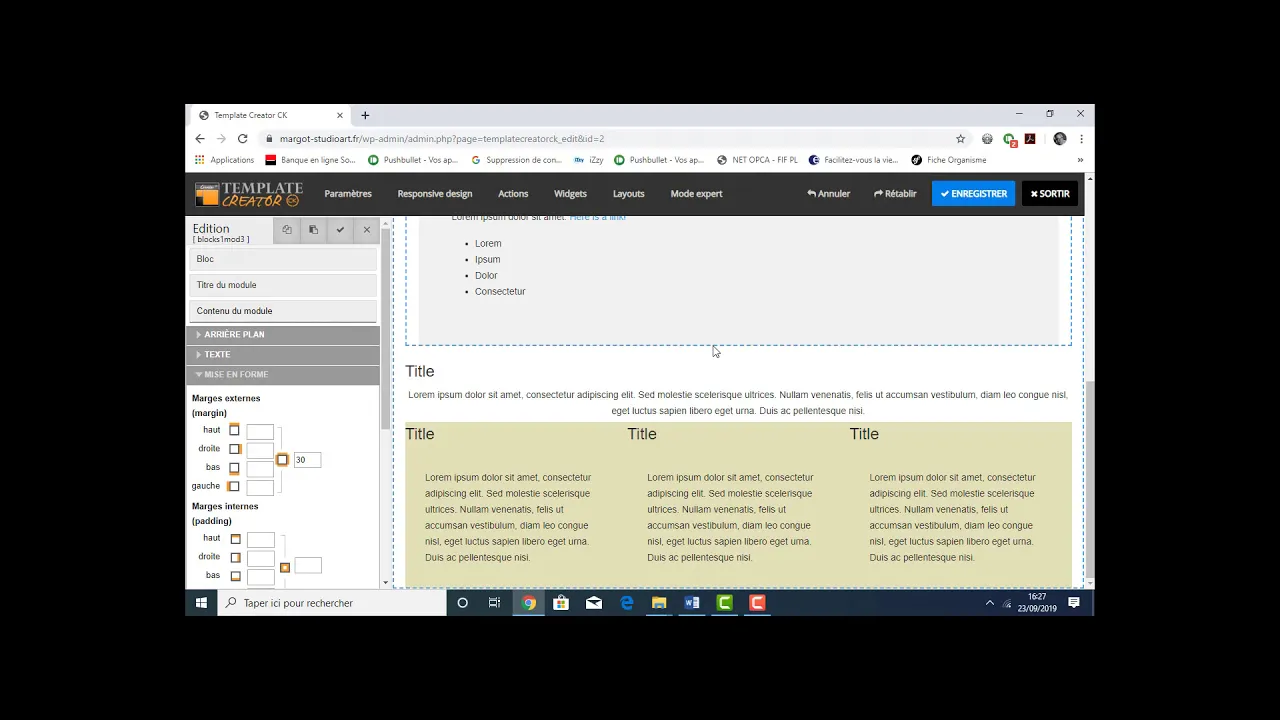The width and height of the screenshot is (1280, 720).
Task: Go back using the browser back arrow
Action: pos(200,139)
